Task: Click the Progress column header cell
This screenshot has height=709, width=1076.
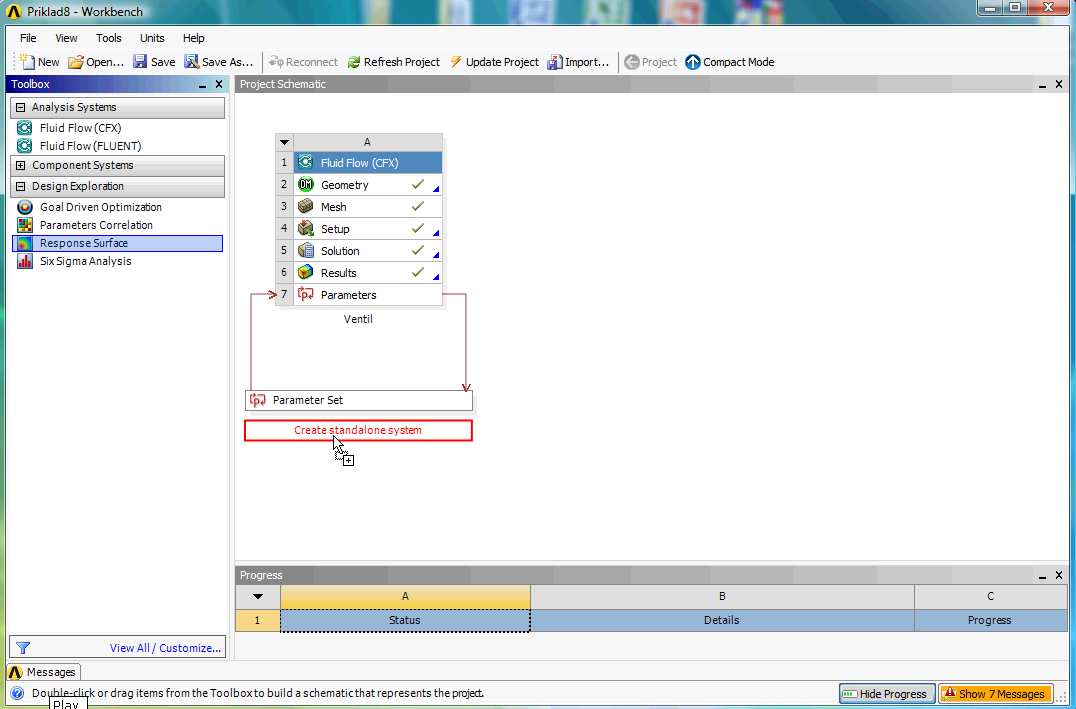Action: [x=990, y=620]
